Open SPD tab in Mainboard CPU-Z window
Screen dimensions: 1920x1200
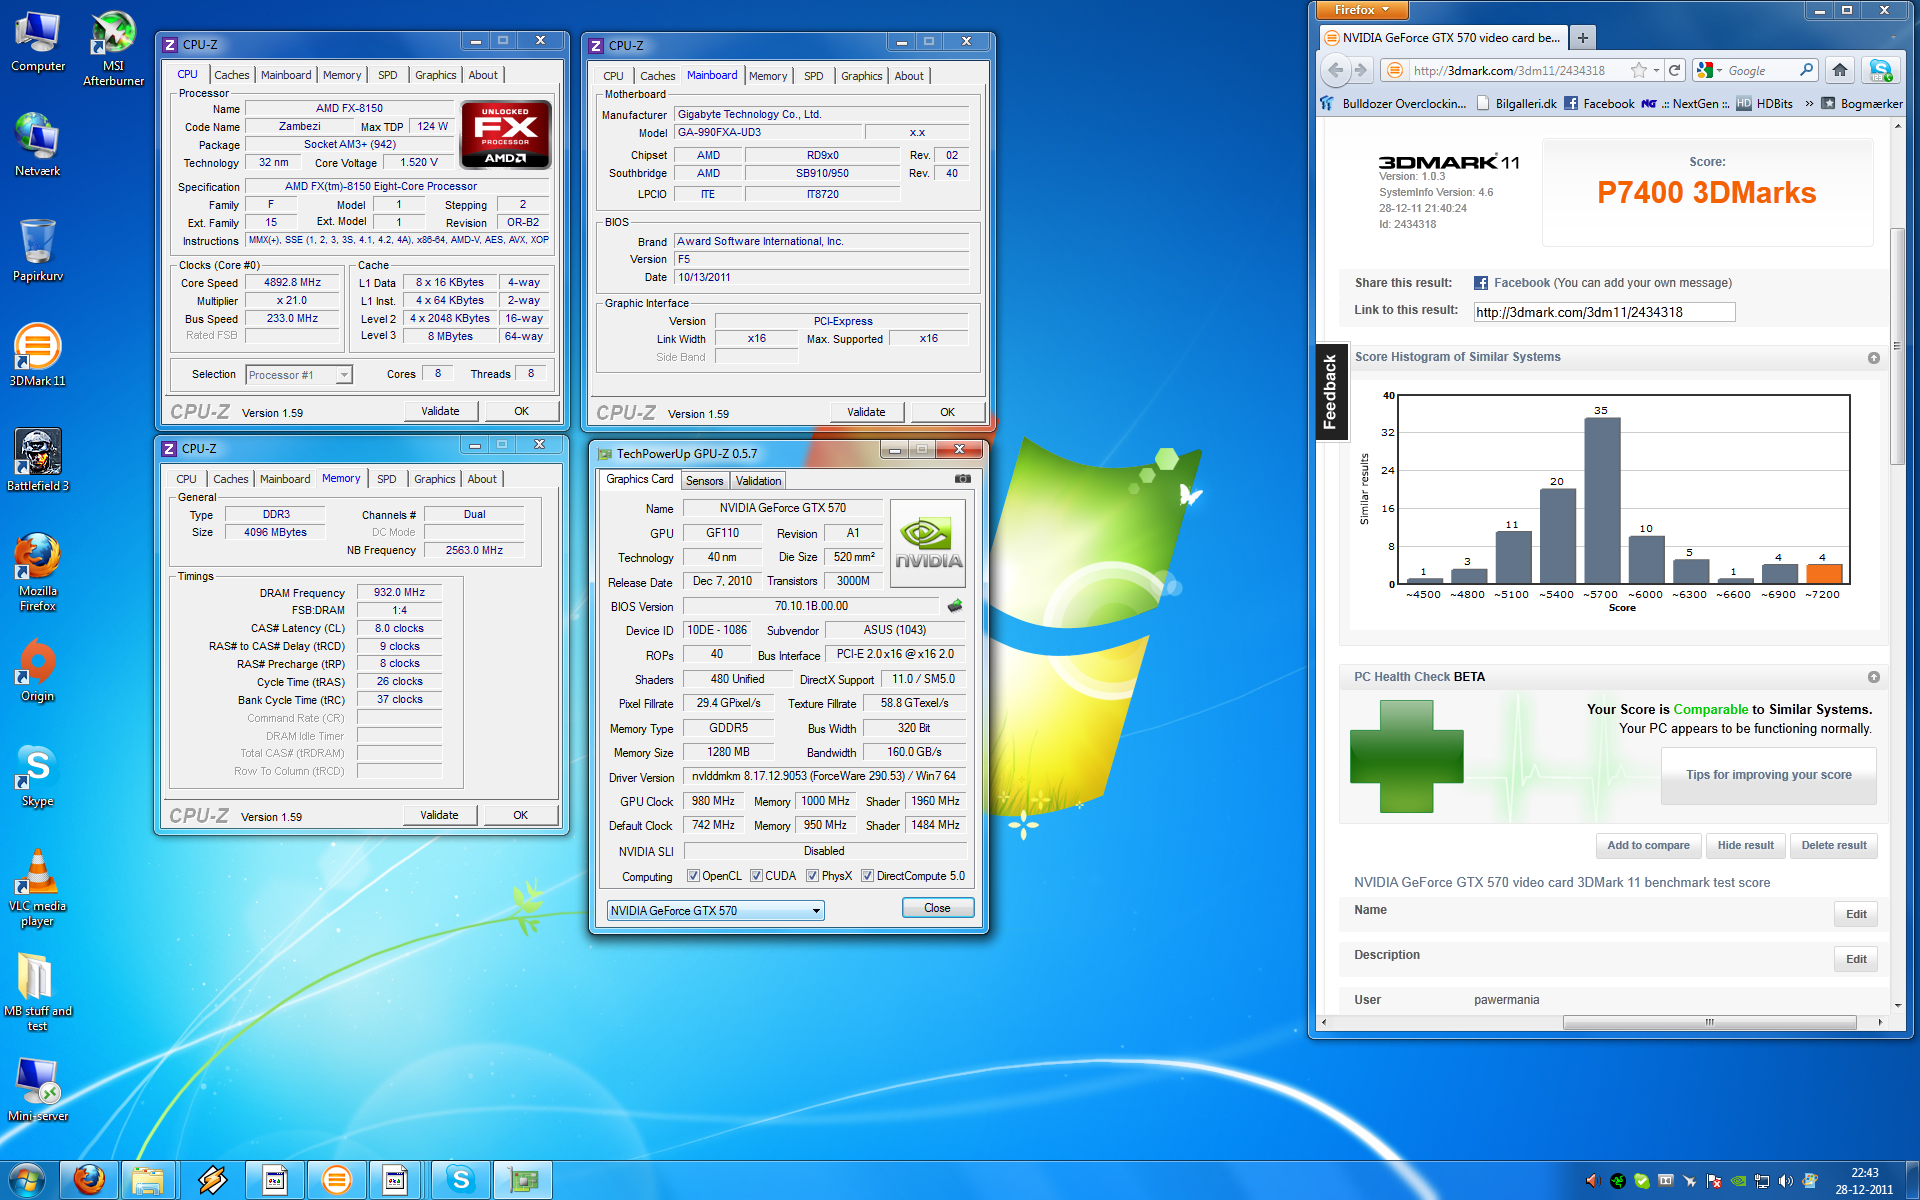[814, 76]
